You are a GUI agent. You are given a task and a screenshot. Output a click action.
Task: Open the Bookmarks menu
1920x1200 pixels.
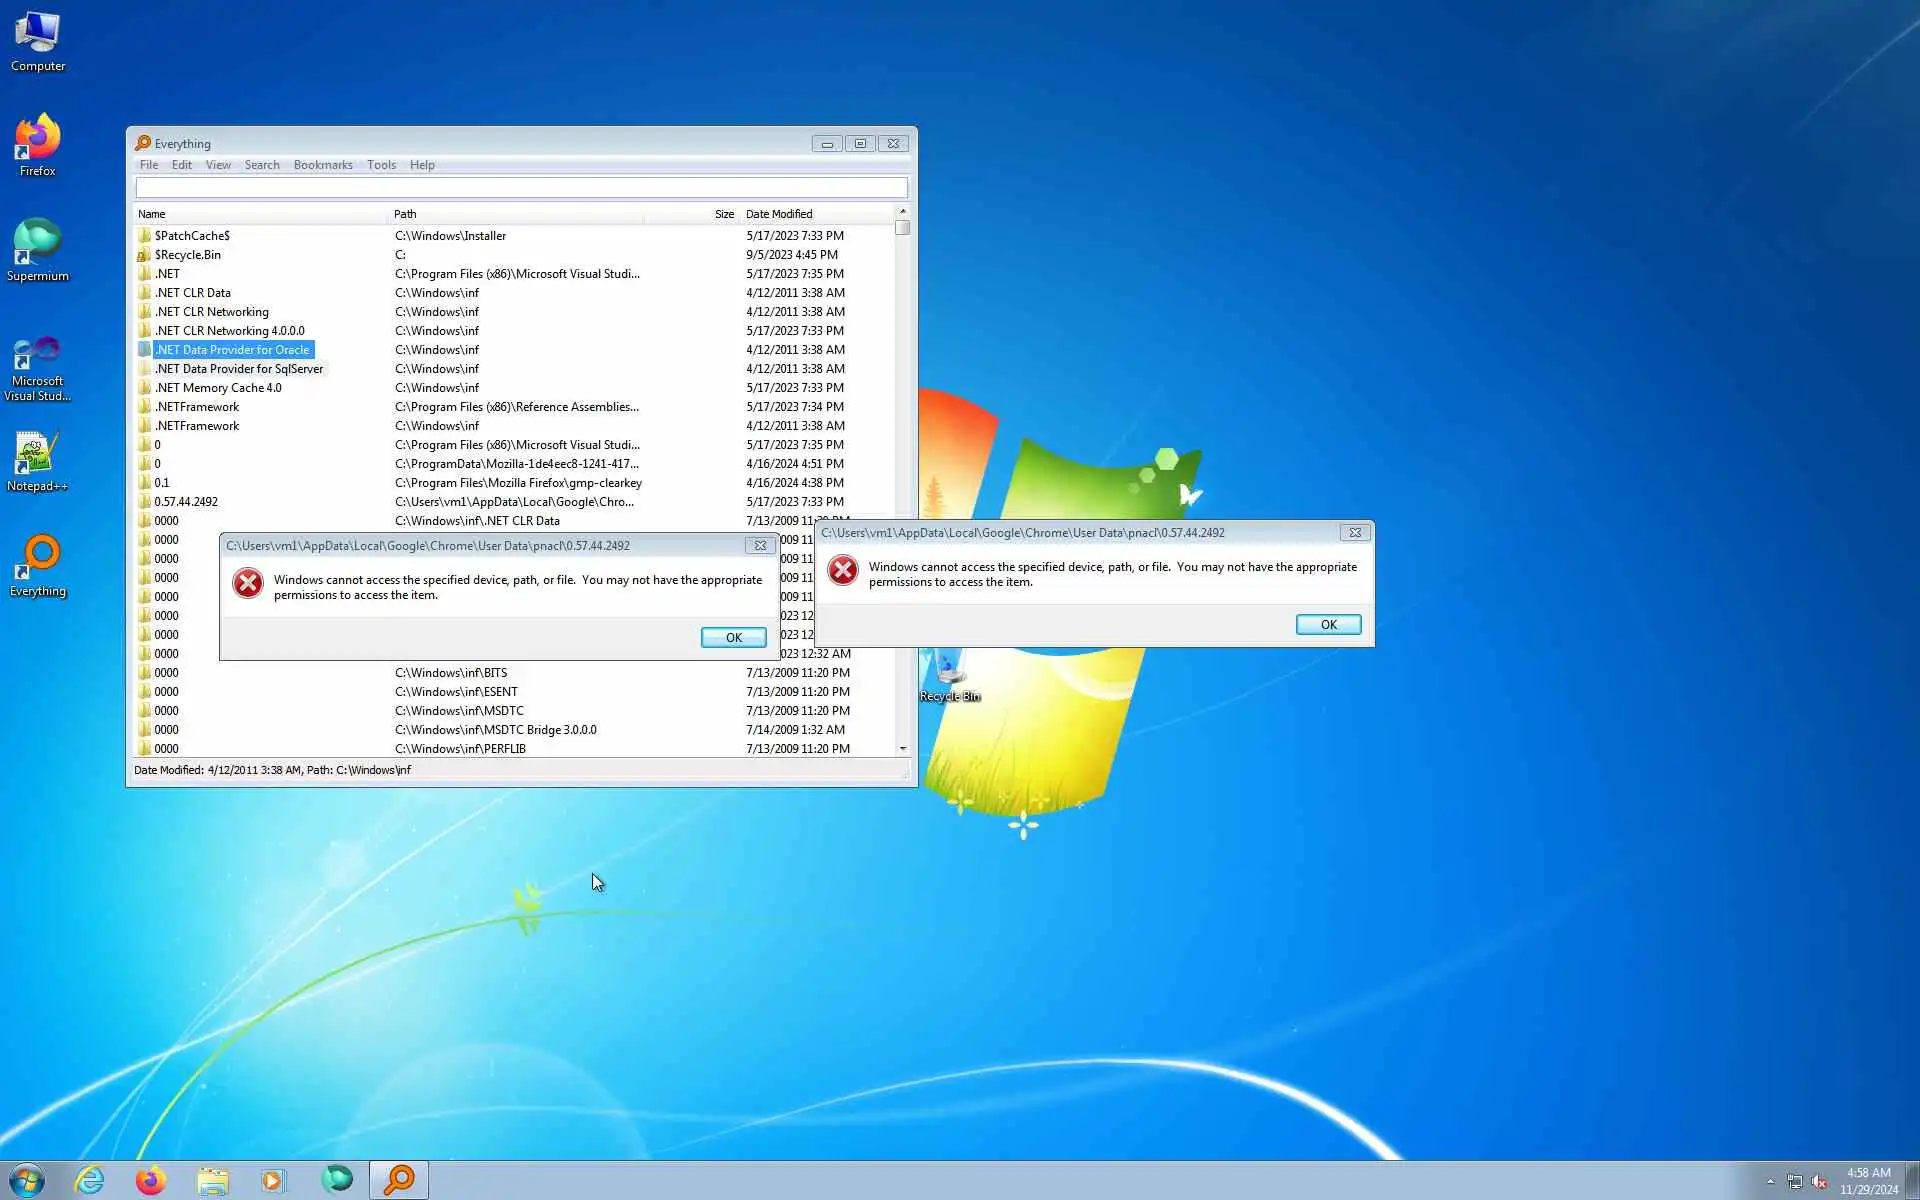[323, 165]
